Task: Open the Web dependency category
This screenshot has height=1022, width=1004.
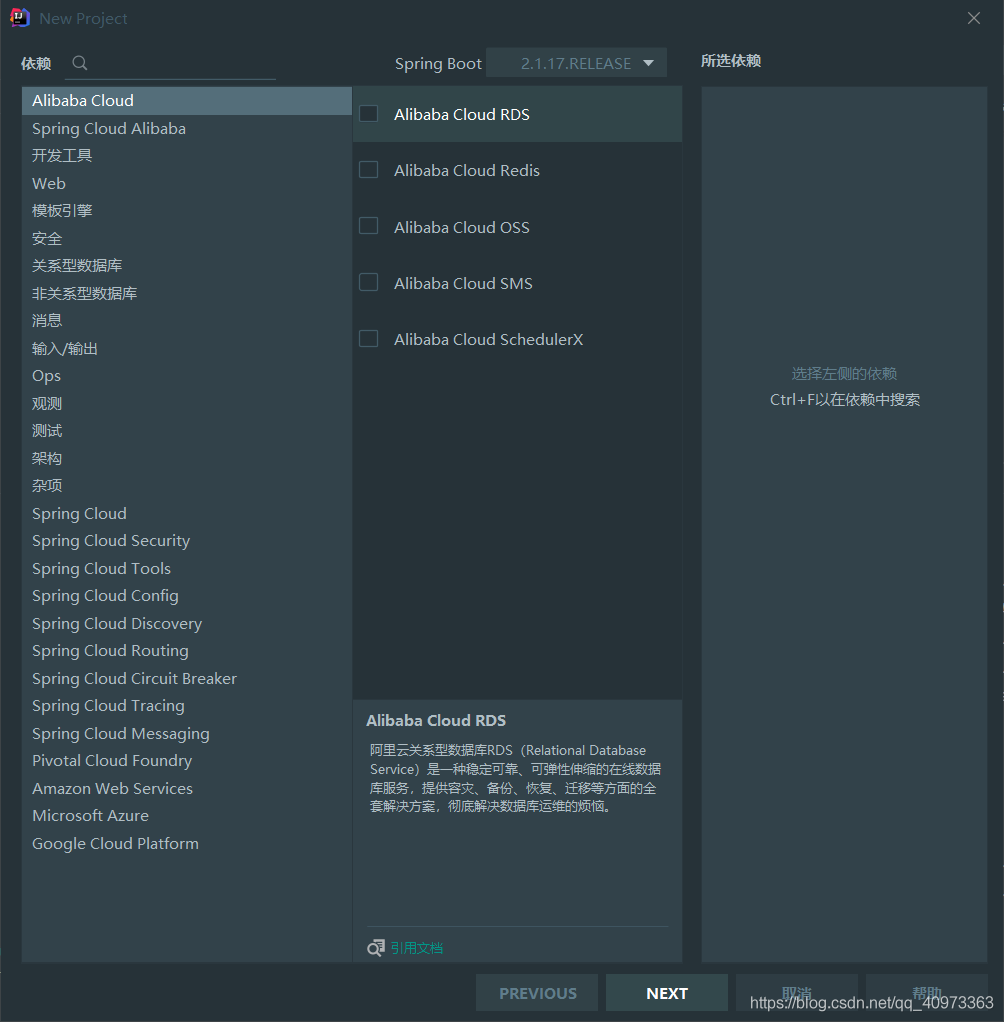Action: coord(48,183)
